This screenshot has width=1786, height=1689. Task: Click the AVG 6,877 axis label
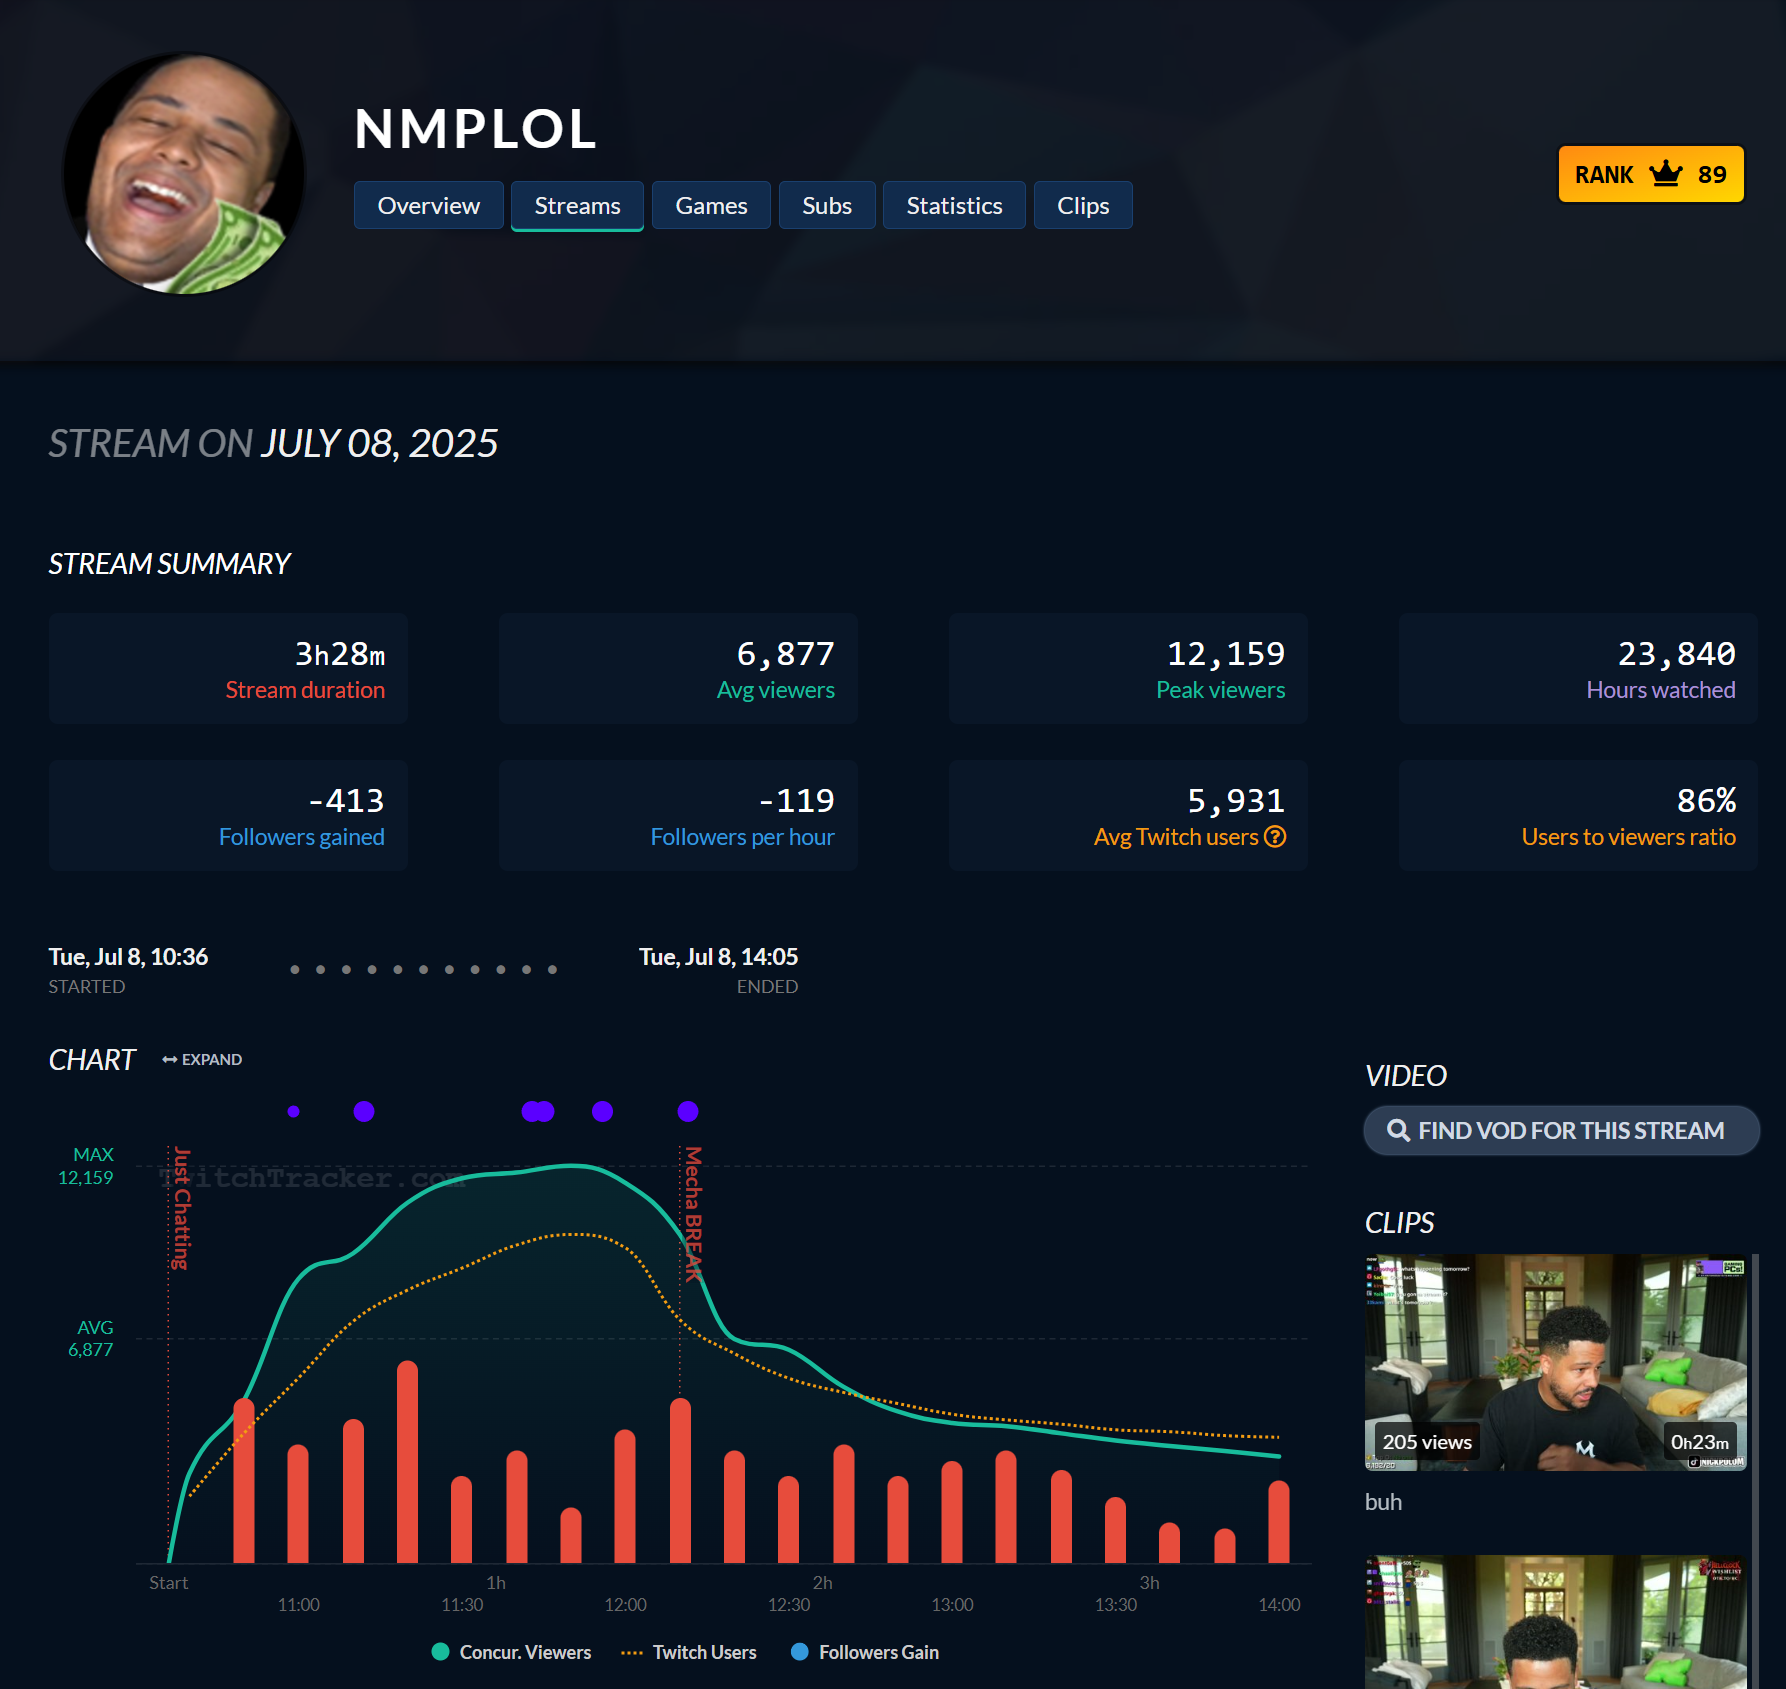(91, 1338)
